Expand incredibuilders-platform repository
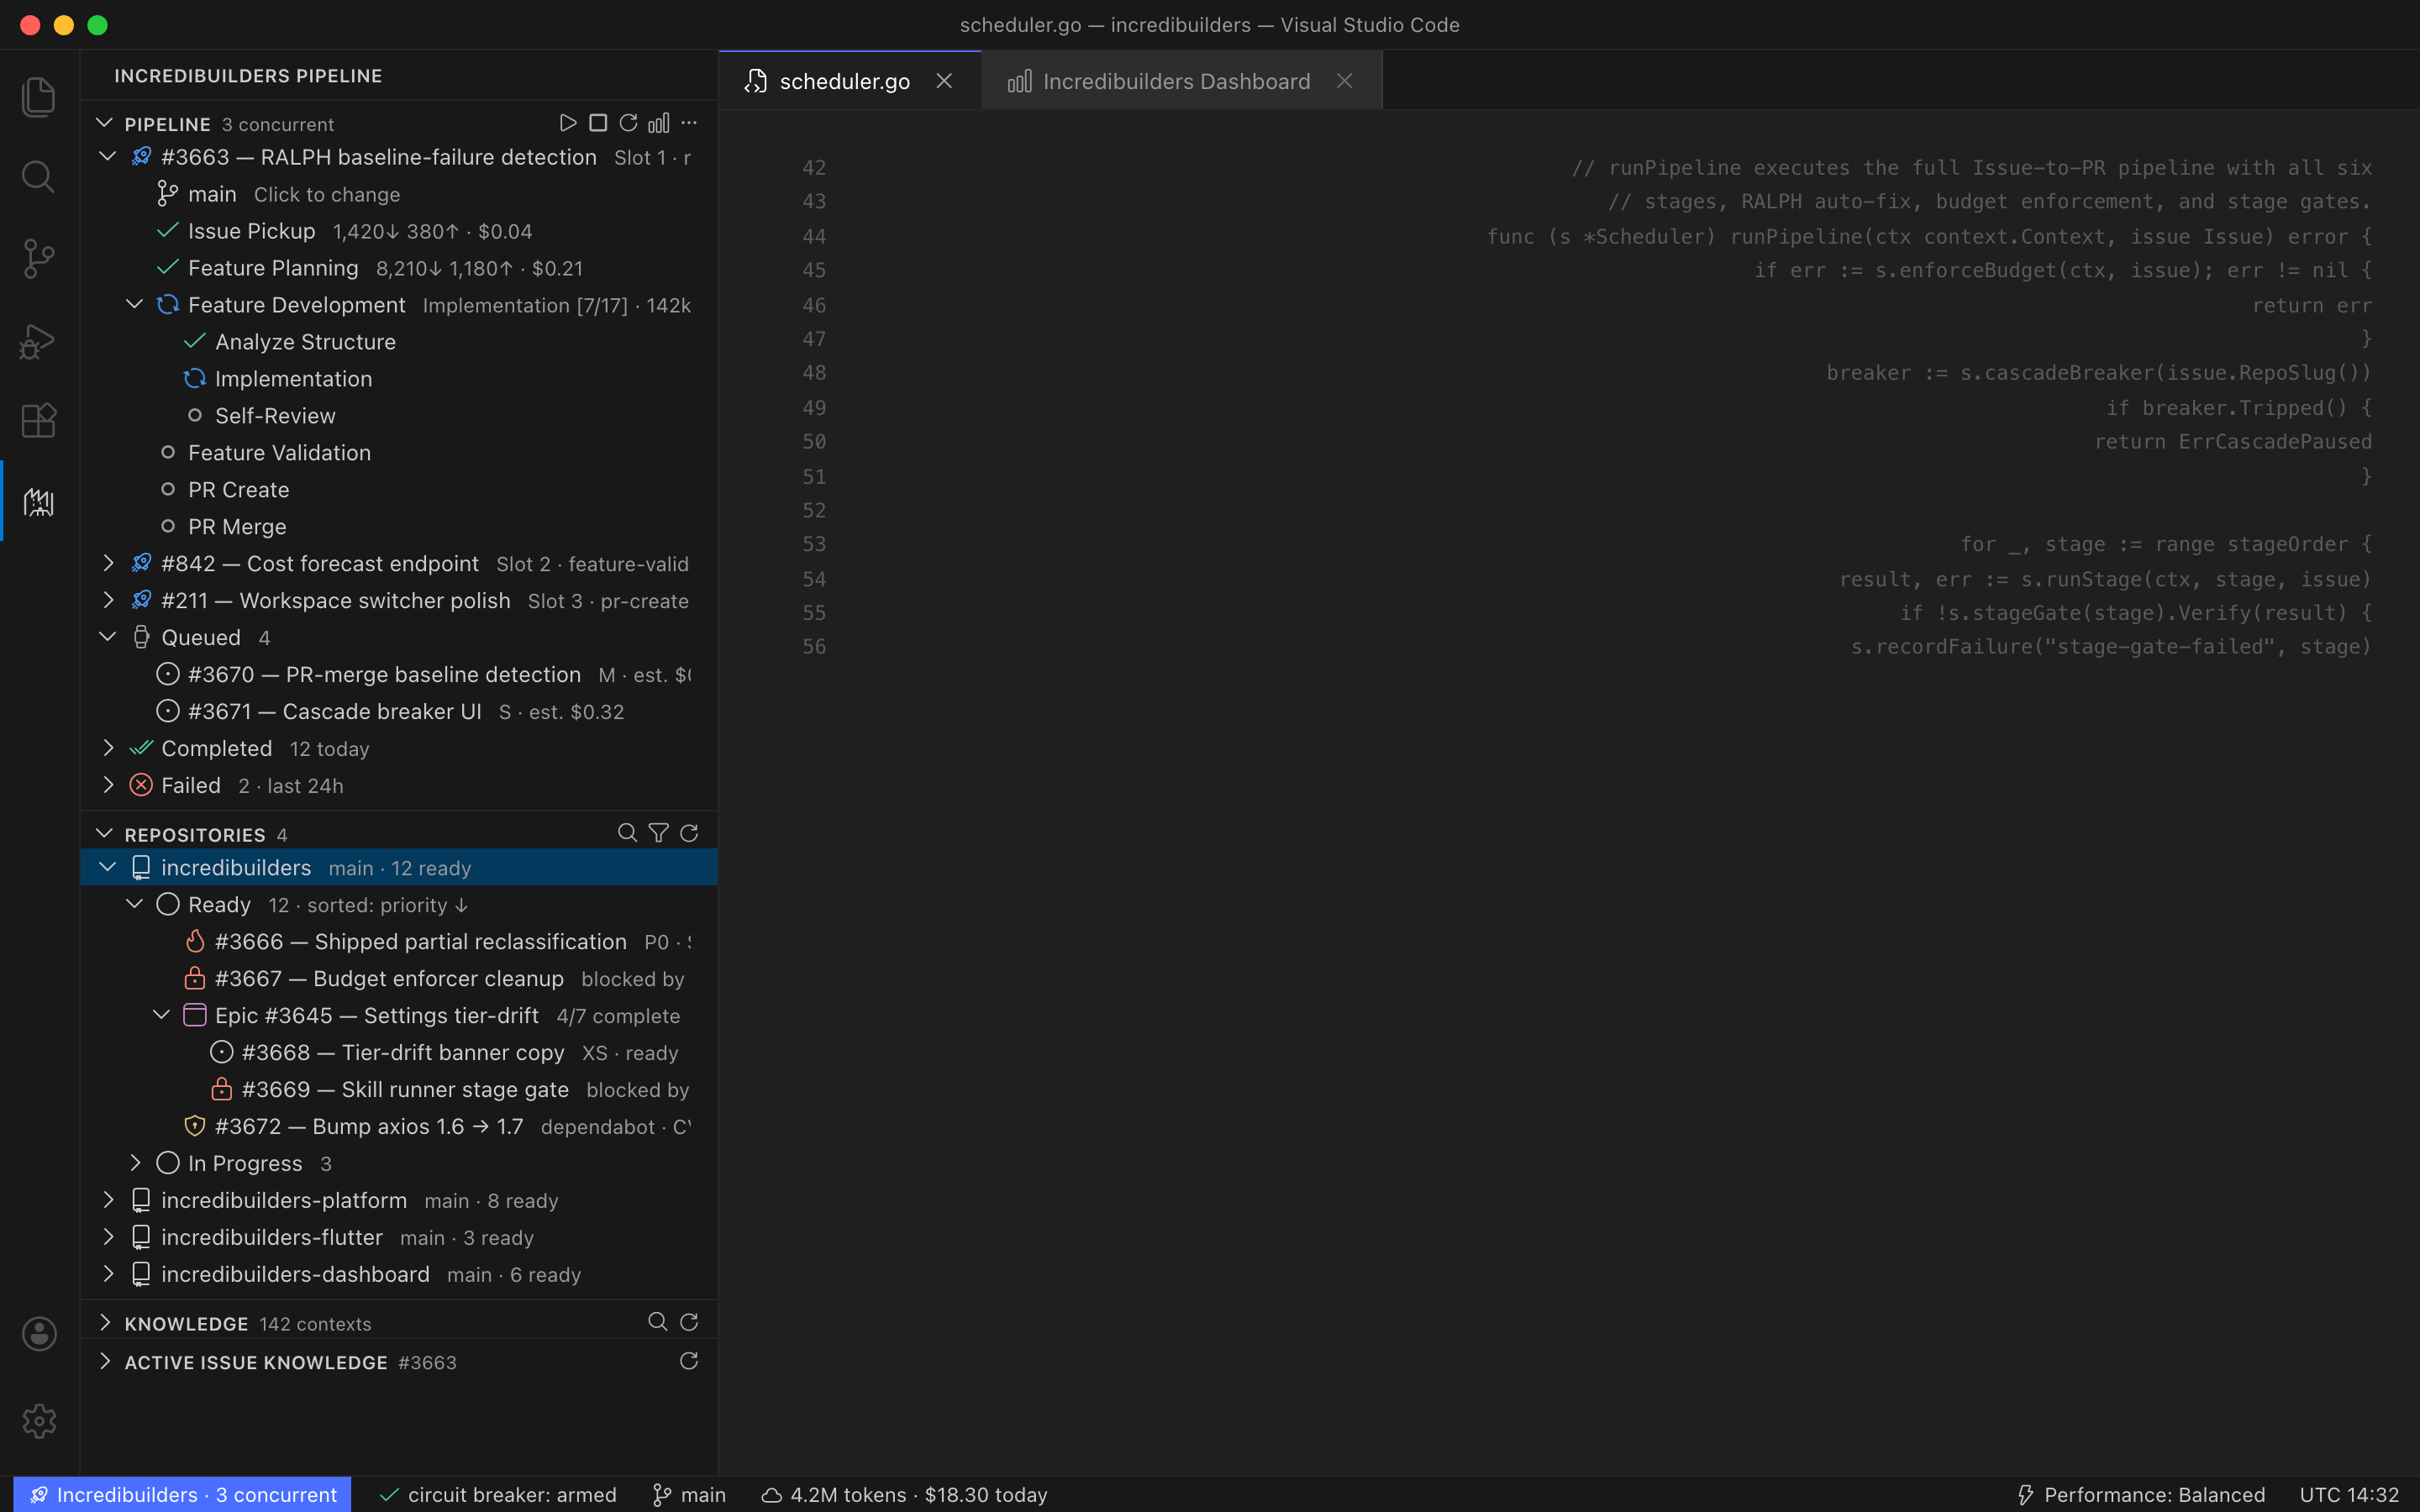The height and width of the screenshot is (1512, 2420). pos(108,1200)
